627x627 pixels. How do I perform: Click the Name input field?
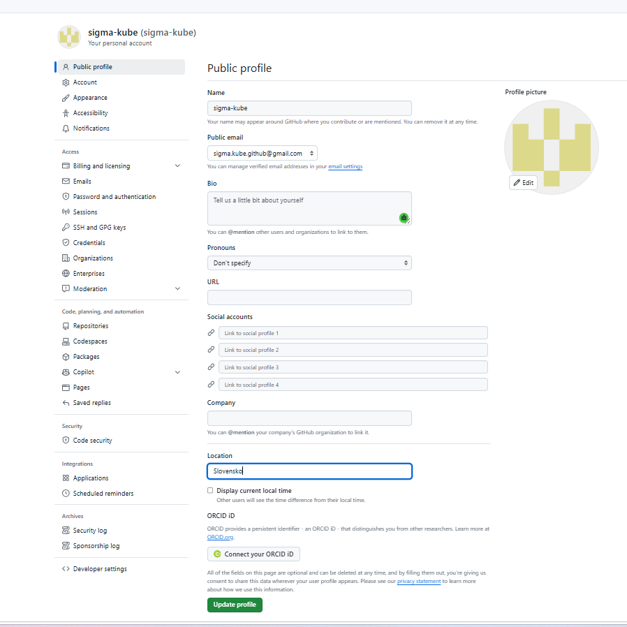[310, 108]
